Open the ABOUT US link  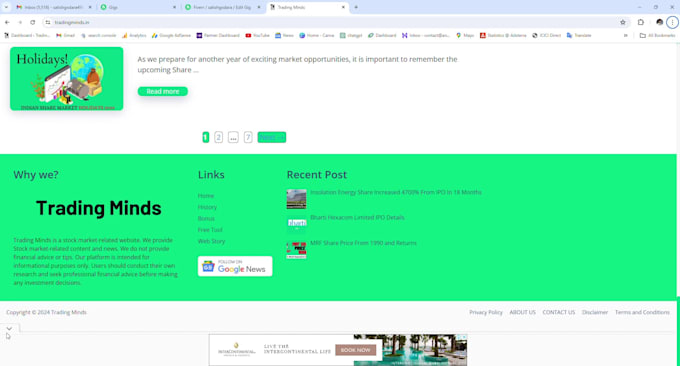[523, 312]
